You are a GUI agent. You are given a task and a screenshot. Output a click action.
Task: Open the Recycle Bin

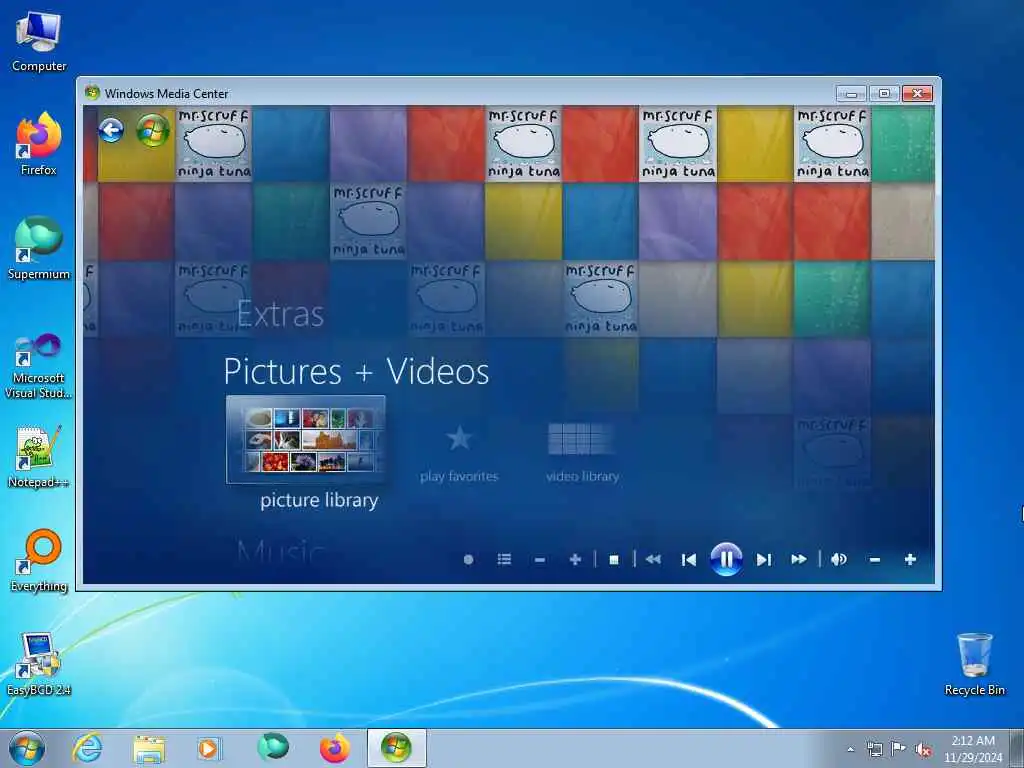pos(974,664)
